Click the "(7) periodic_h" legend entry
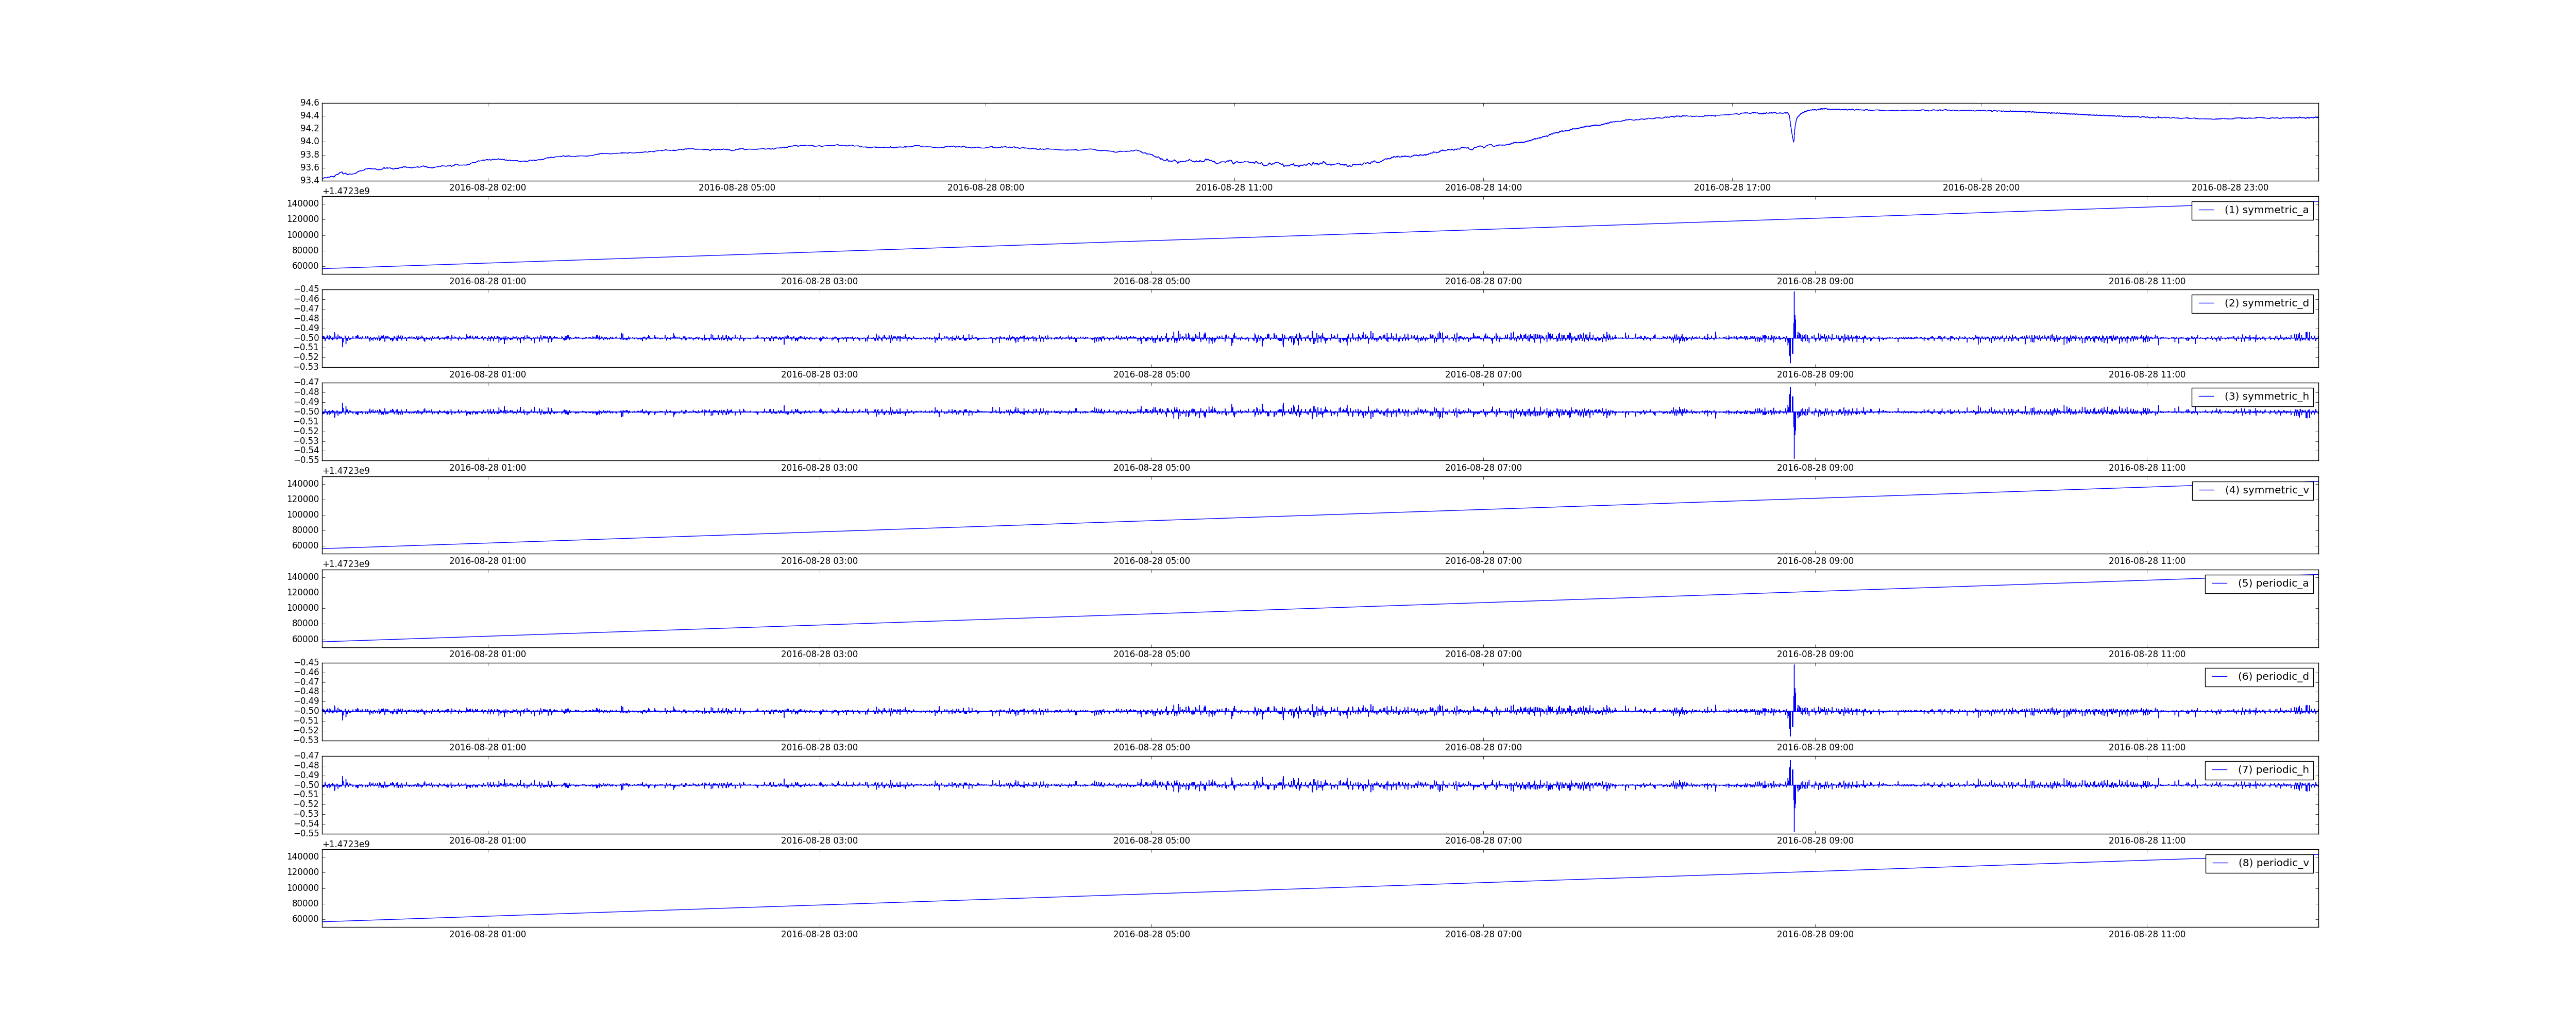The height and width of the screenshot is (1030, 2576). (x=2259, y=770)
